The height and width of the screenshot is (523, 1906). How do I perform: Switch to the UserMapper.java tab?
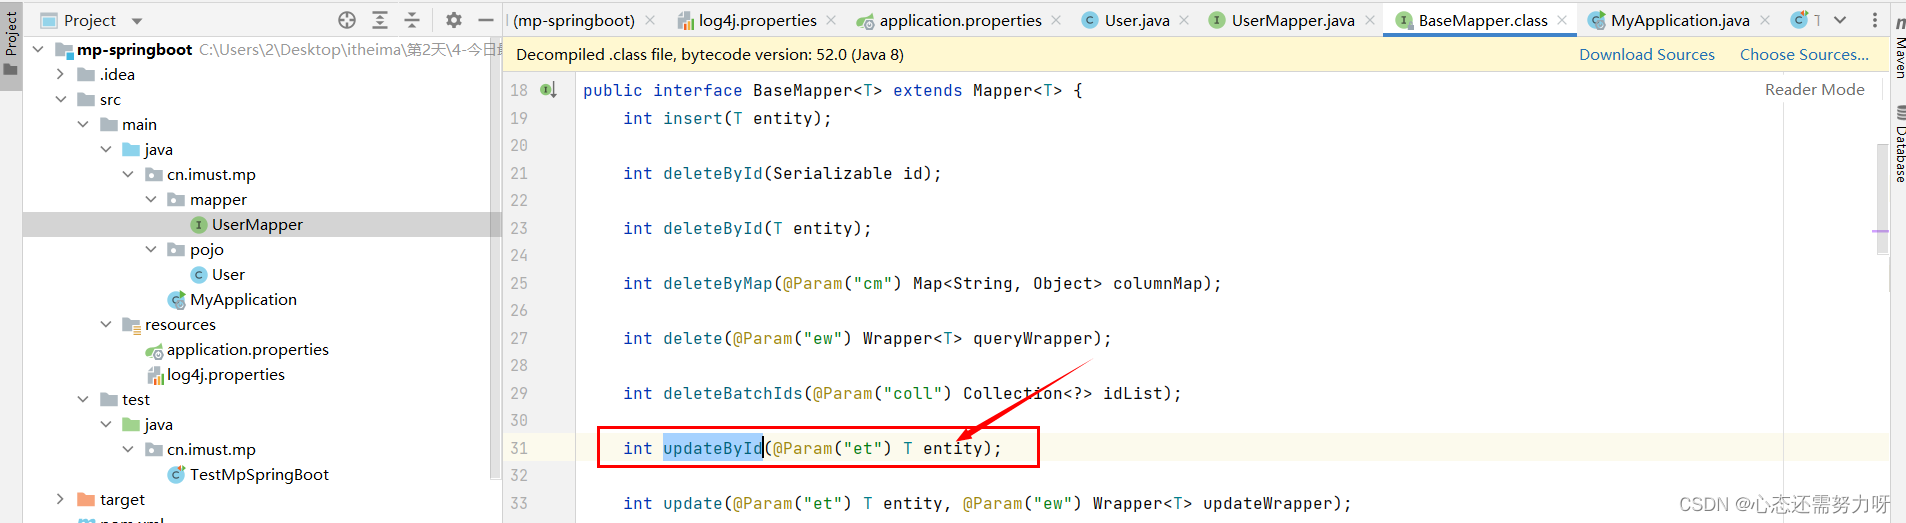coord(1292,20)
